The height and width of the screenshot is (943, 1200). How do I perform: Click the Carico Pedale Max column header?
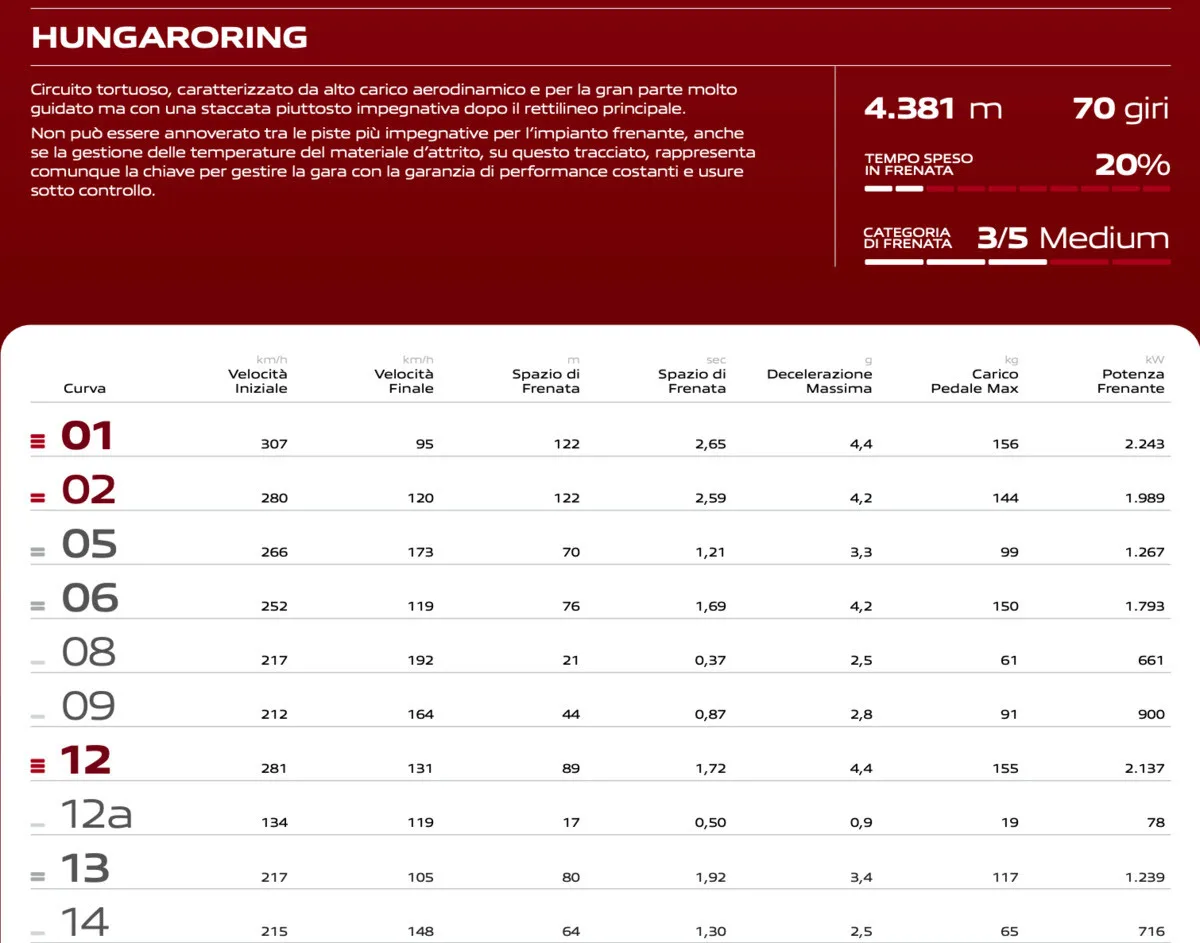point(975,381)
